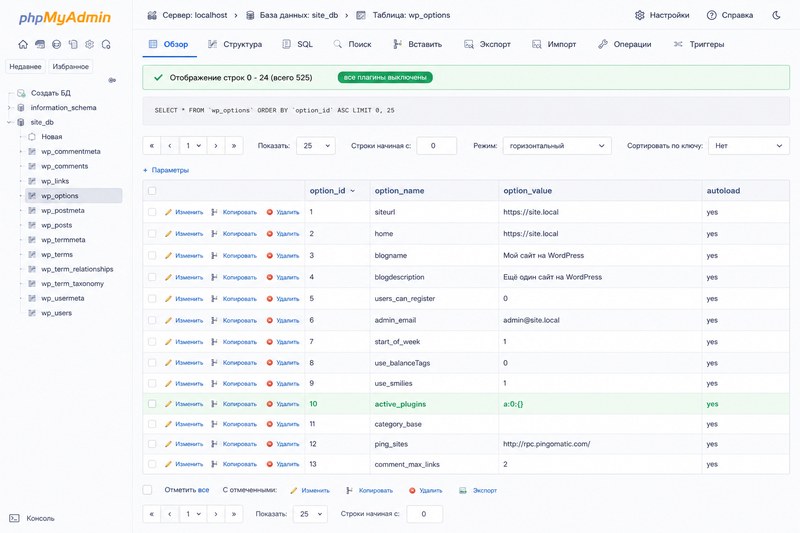
Task: Click the Создать БД database icon
Action: point(21,93)
